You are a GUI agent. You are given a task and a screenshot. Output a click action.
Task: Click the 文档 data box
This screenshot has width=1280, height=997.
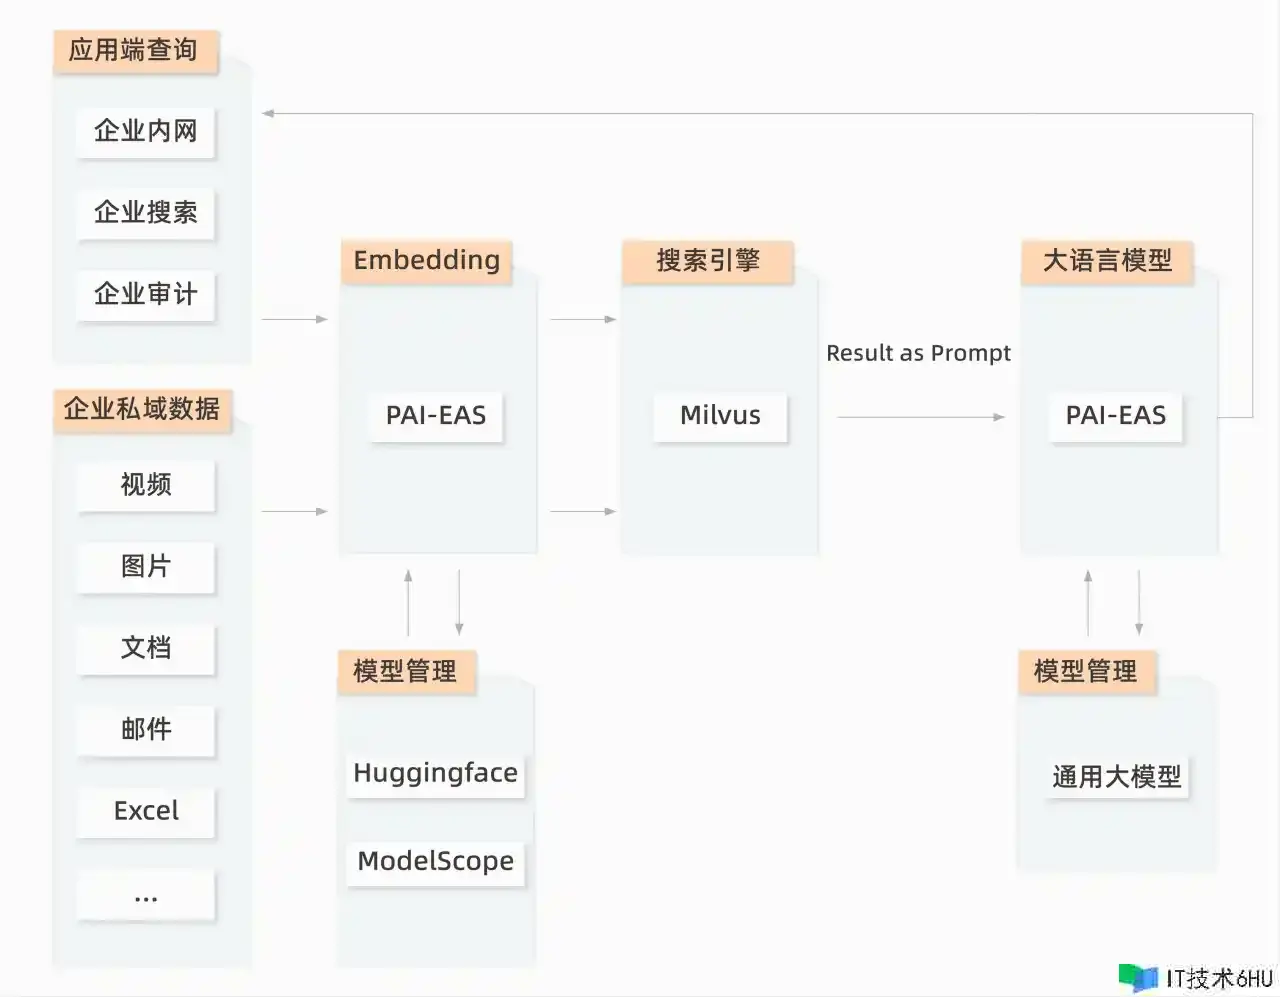(x=146, y=648)
